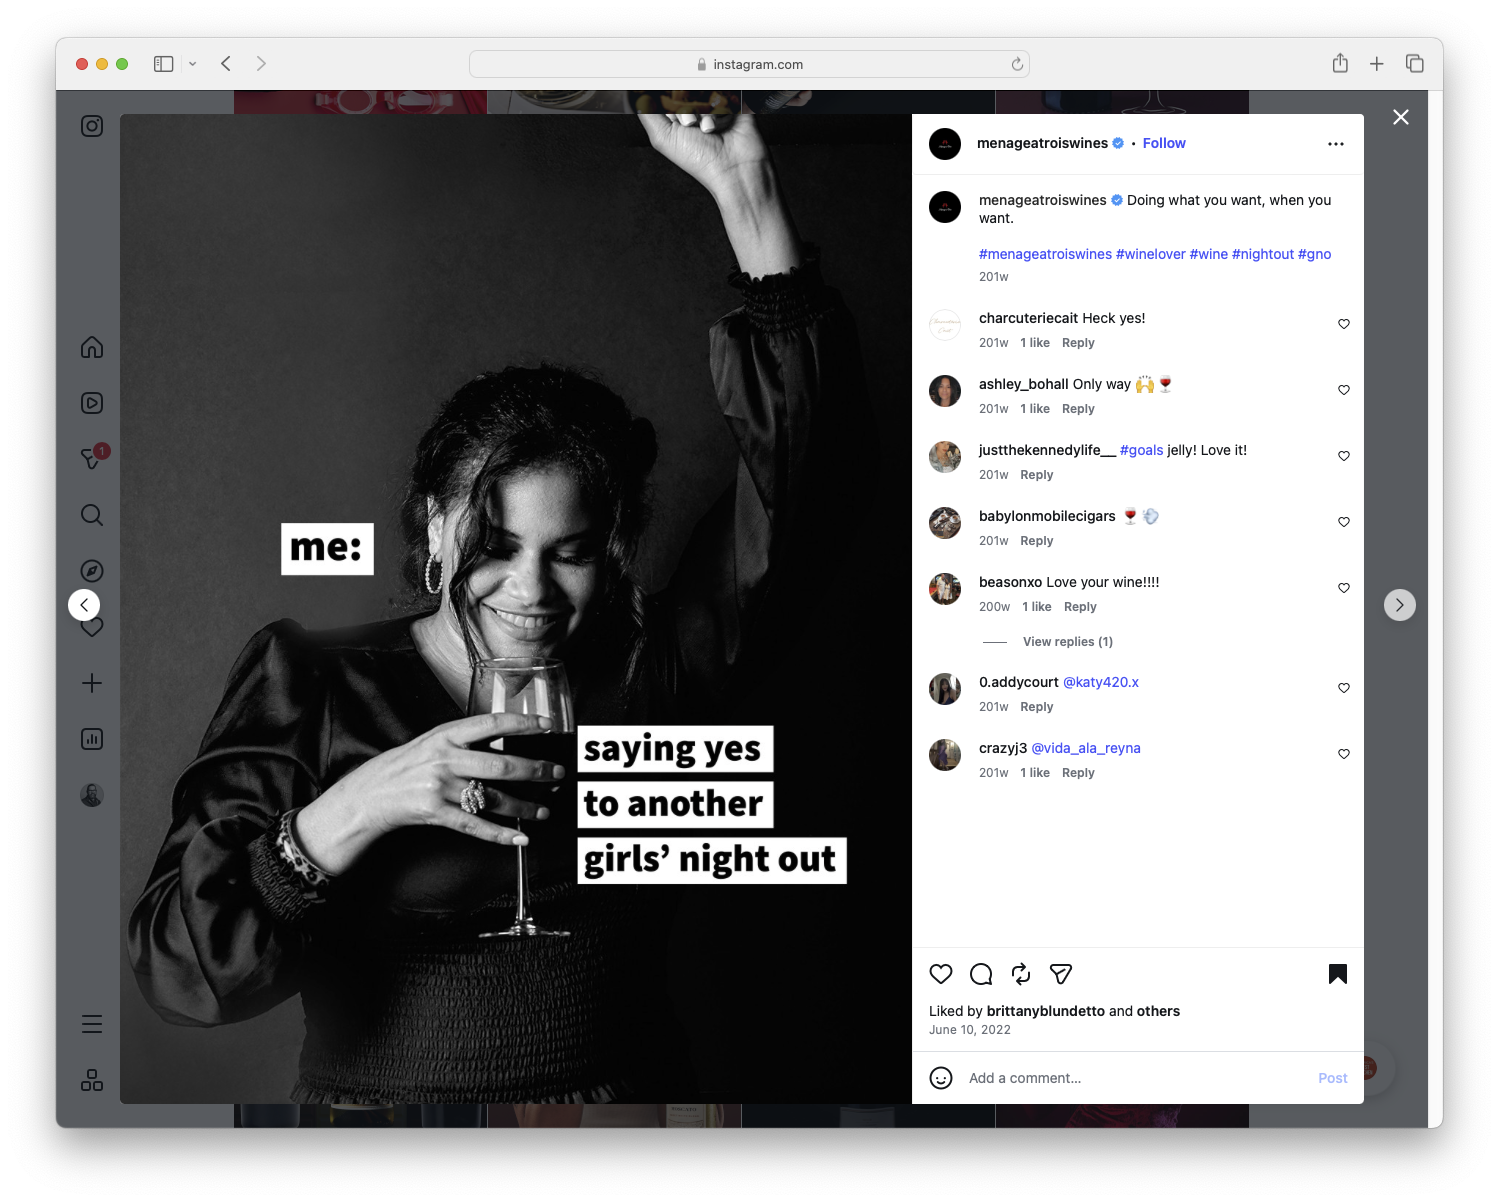This screenshot has height=1202, width=1499.
Task: Like charcuteriecait's comment
Action: (1343, 324)
